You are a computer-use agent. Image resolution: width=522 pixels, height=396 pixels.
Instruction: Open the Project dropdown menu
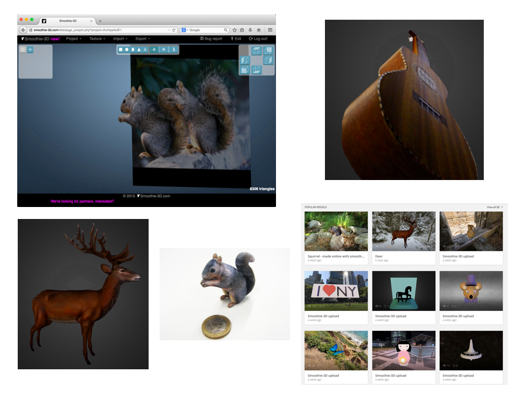(x=74, y=39)
